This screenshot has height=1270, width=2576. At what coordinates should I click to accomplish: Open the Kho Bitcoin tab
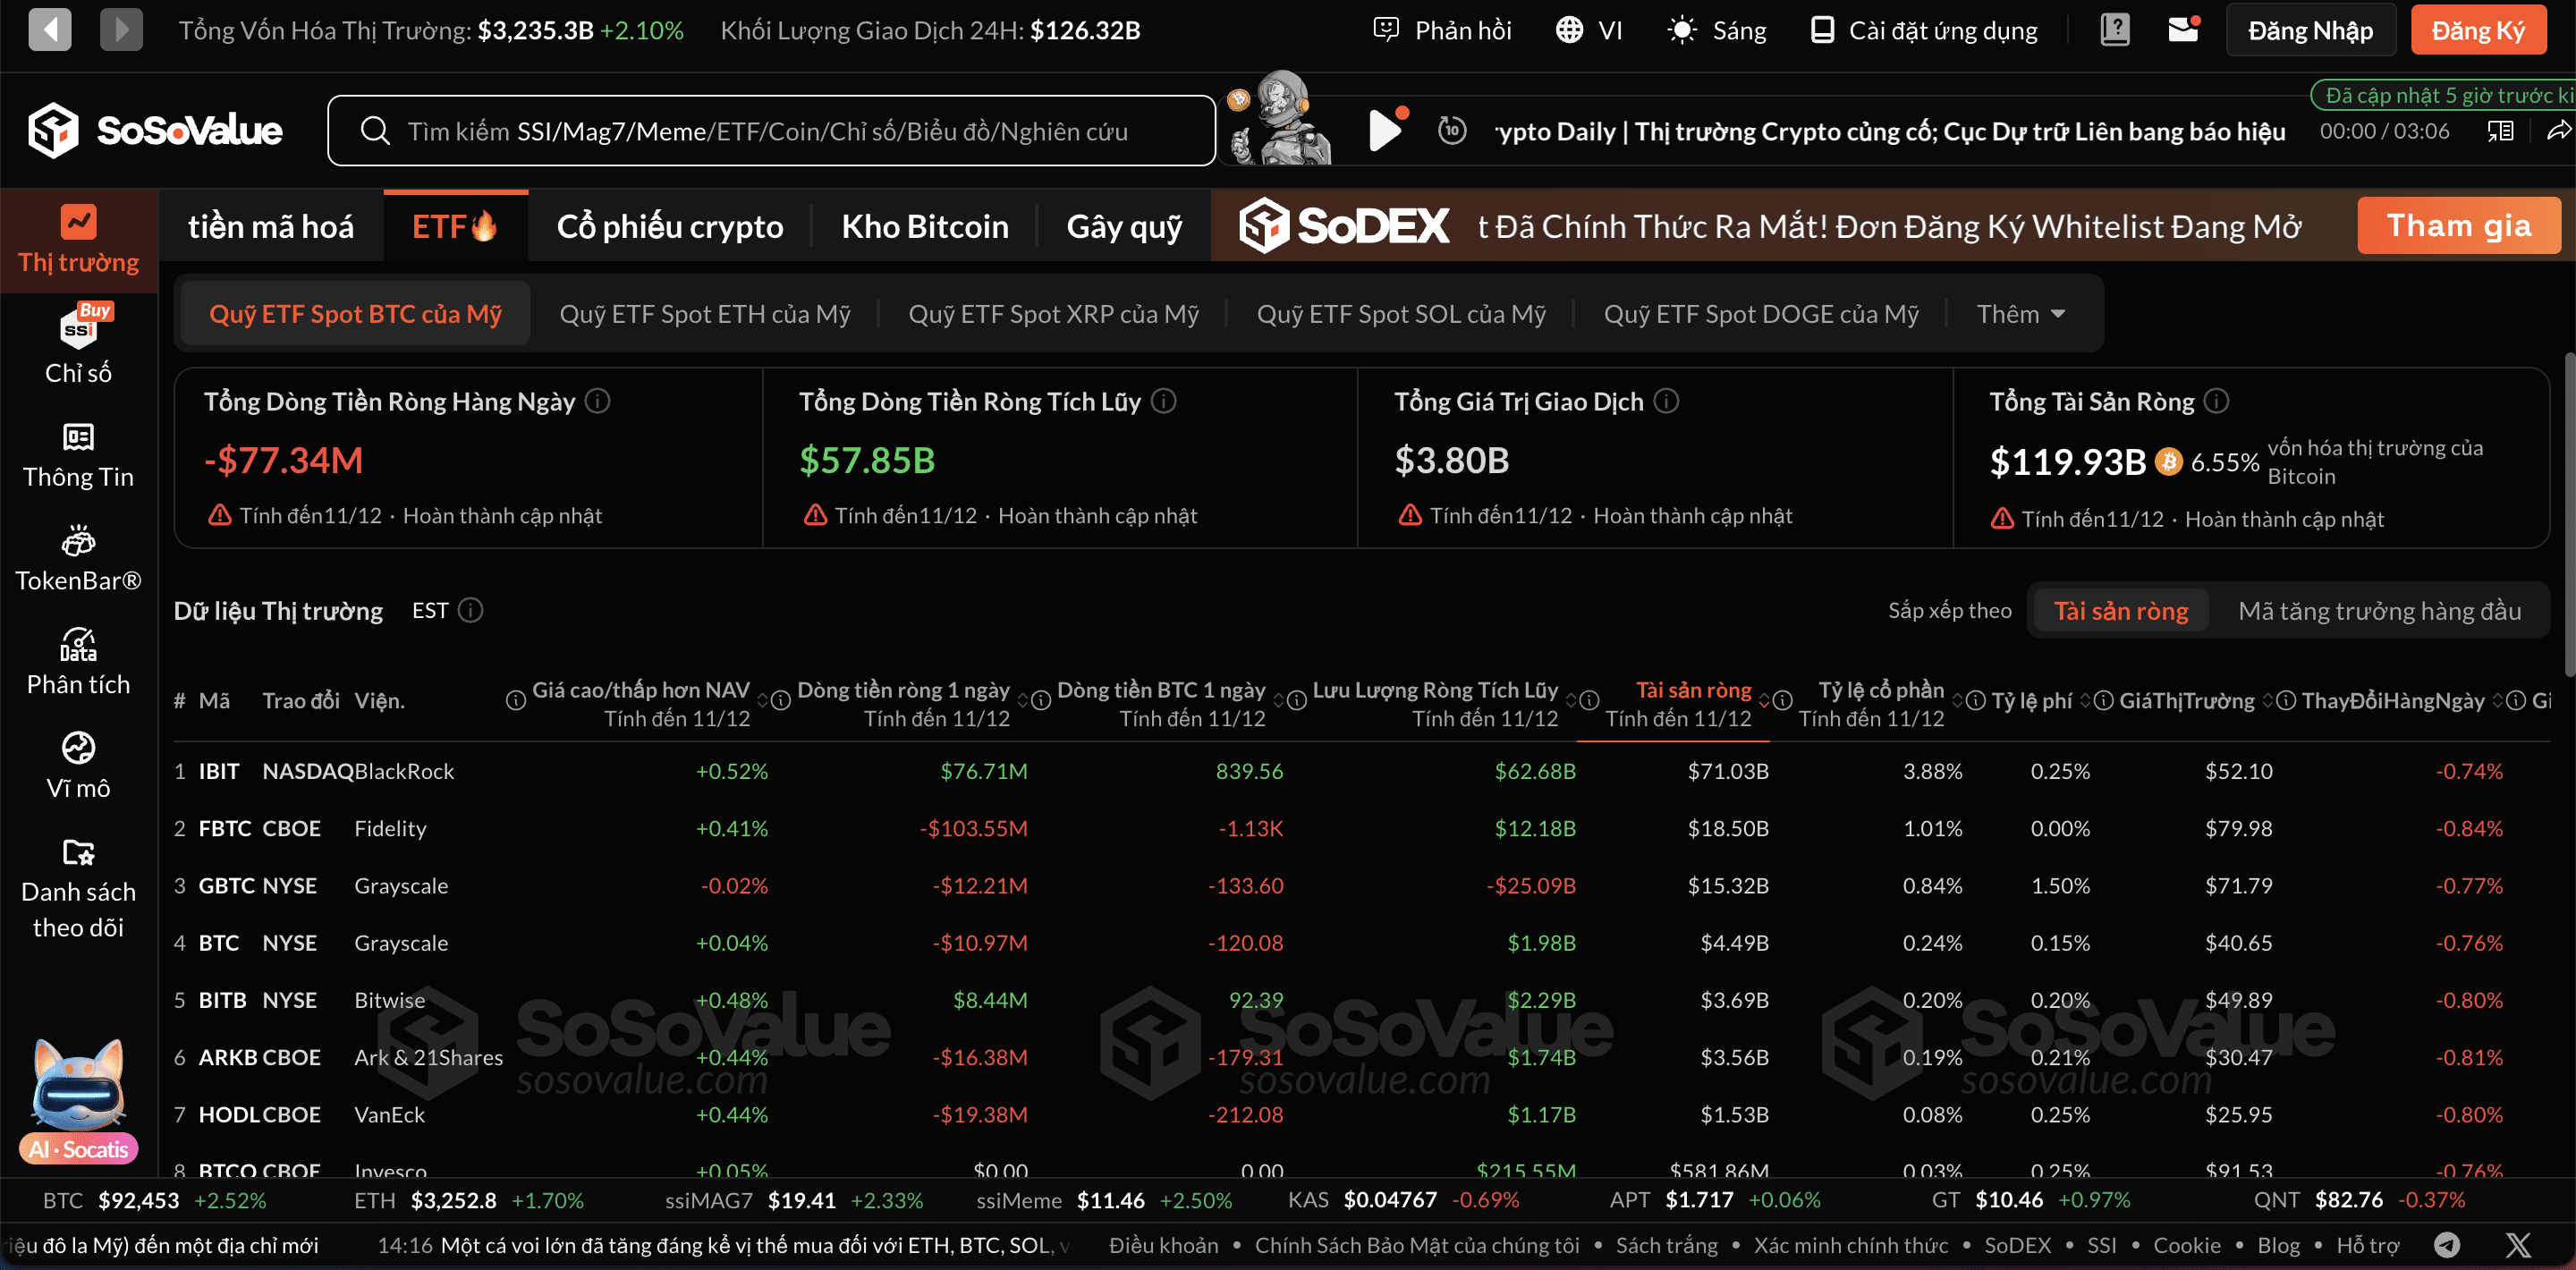point(924,226)
